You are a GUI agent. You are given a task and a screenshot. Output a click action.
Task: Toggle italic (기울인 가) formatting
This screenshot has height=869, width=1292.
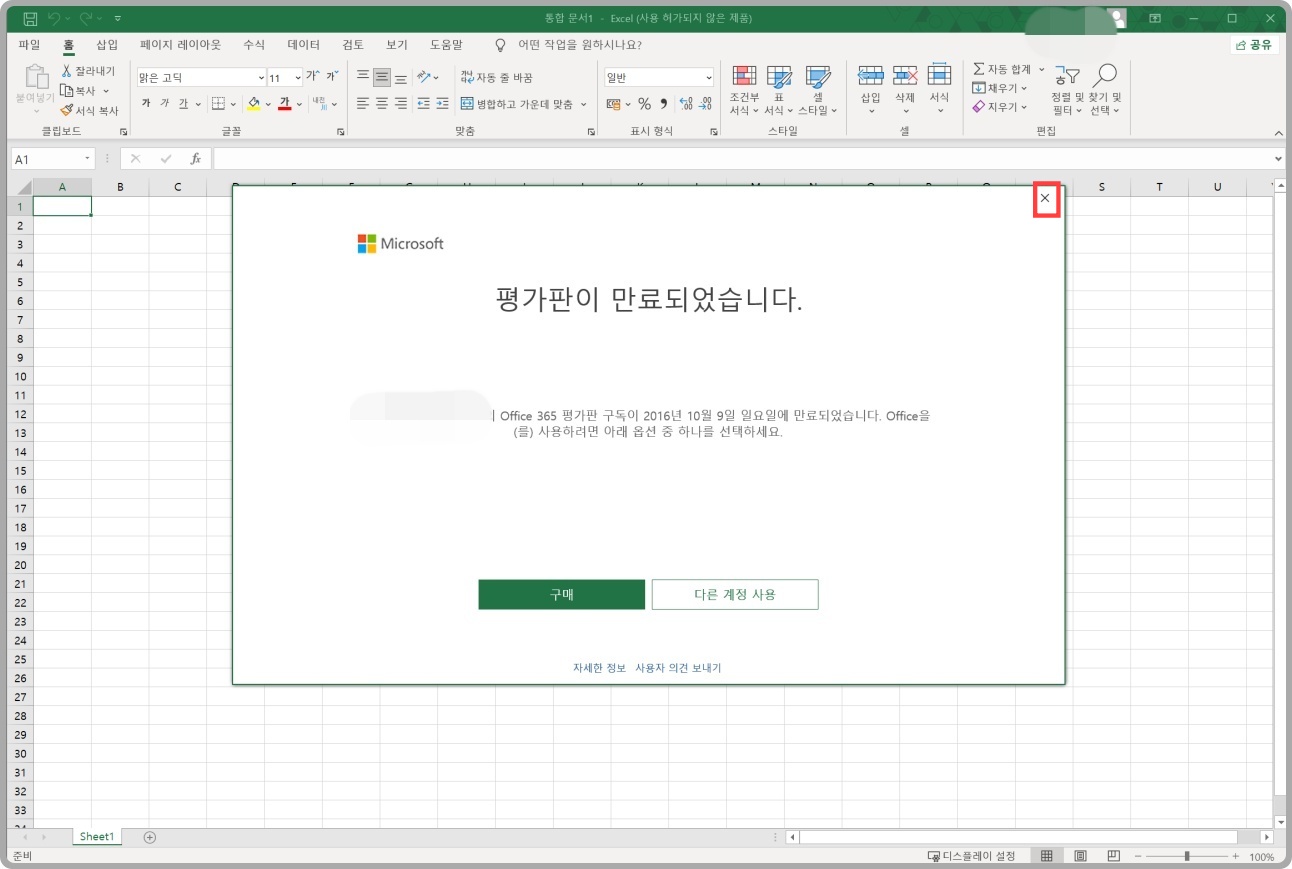(165, 104)
